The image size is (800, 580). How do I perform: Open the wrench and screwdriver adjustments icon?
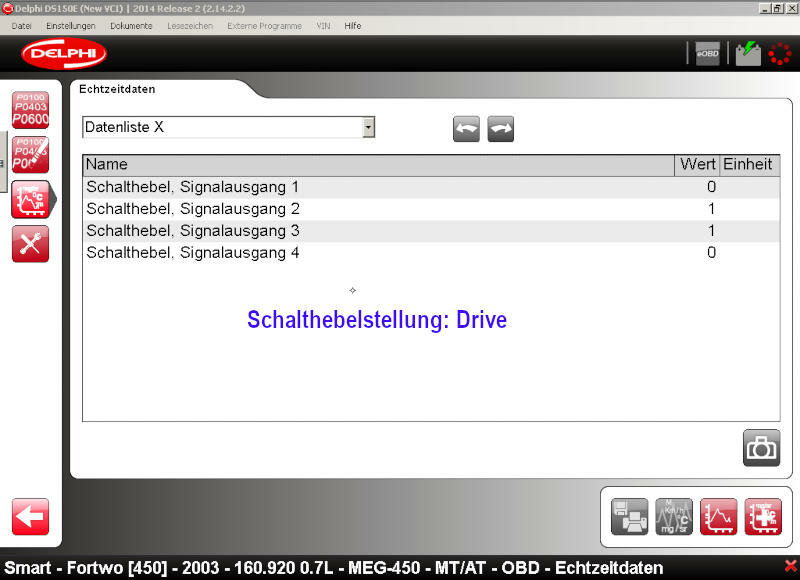pyautogui.click(x=30, y=244)
